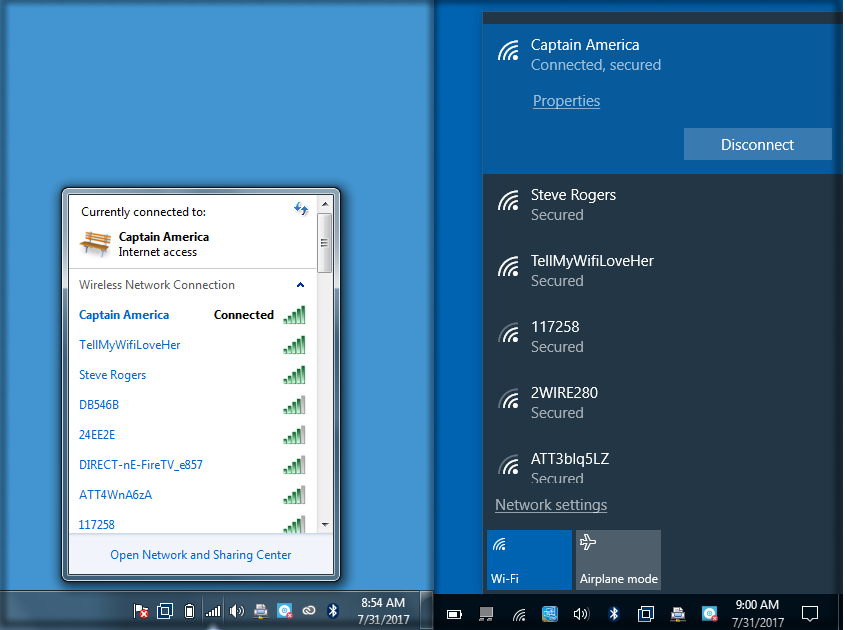The height and width of the screenshot is (630, 845).
Task: Click Windows 10 battery tray icon
Action: [x=454, y=613]
